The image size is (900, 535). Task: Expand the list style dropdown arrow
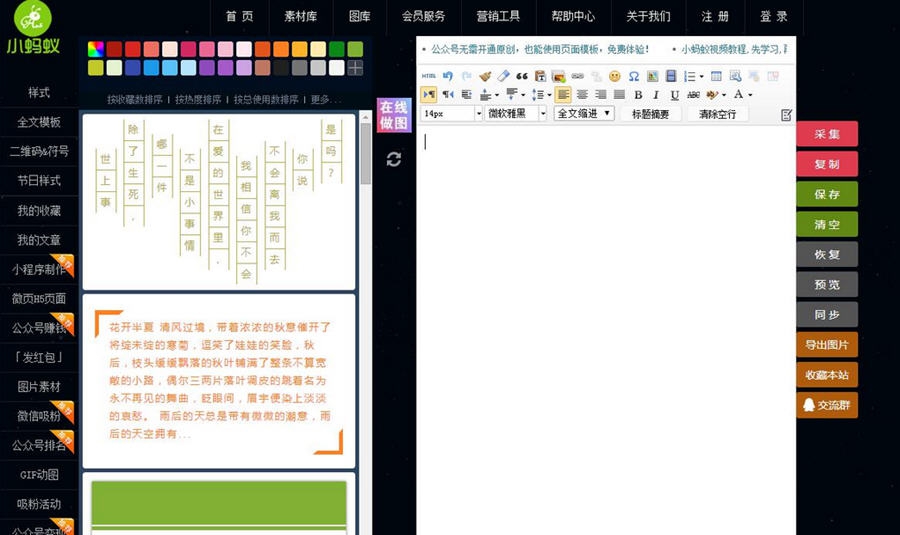[701, 77]
